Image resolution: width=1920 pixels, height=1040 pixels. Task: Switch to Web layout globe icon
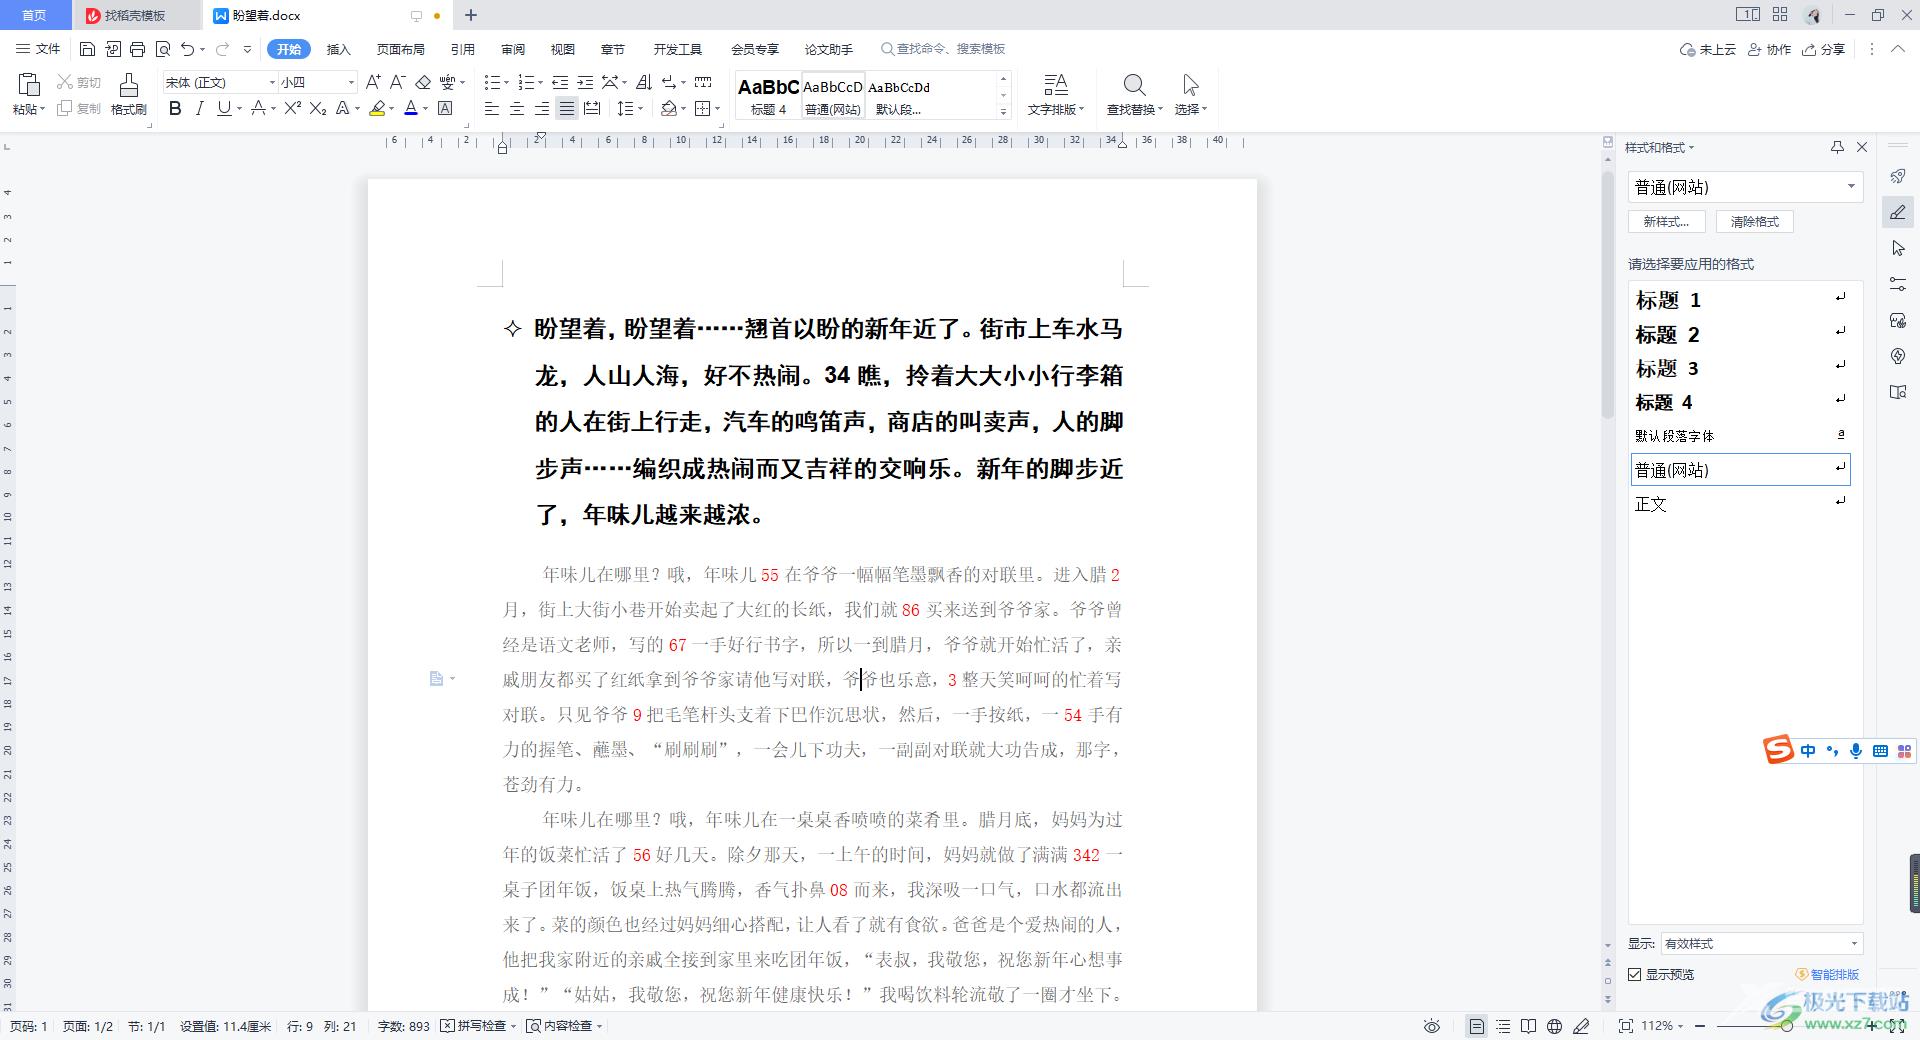click(1554, 1026)
